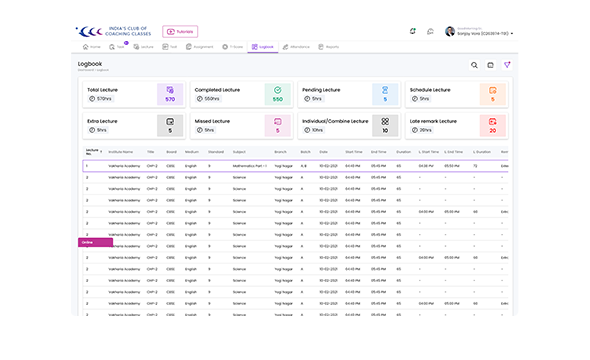
Task: Open the purple filter funnel icon
Action: [507, 65]
